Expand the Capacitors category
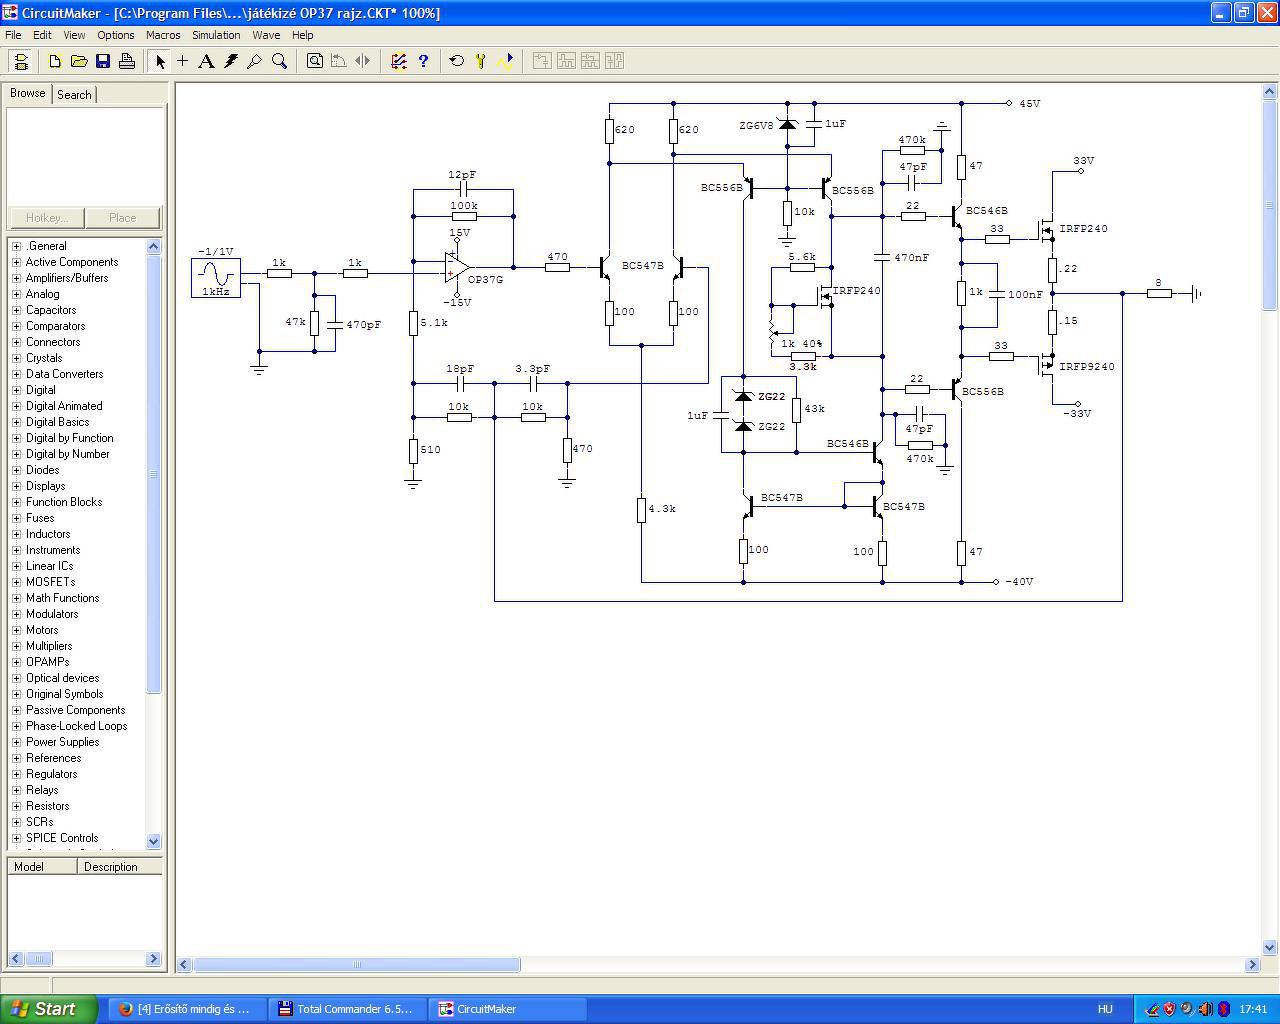This screenshot has width=1280, height=1024. 16,310
